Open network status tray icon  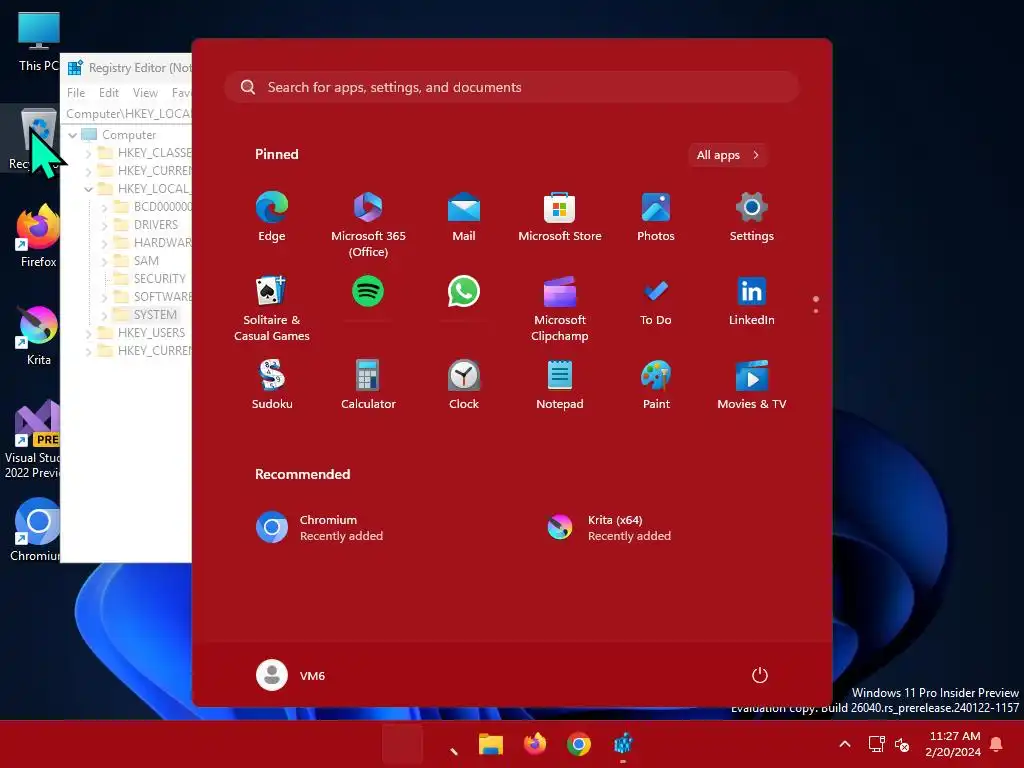click(x=876, y=744)
